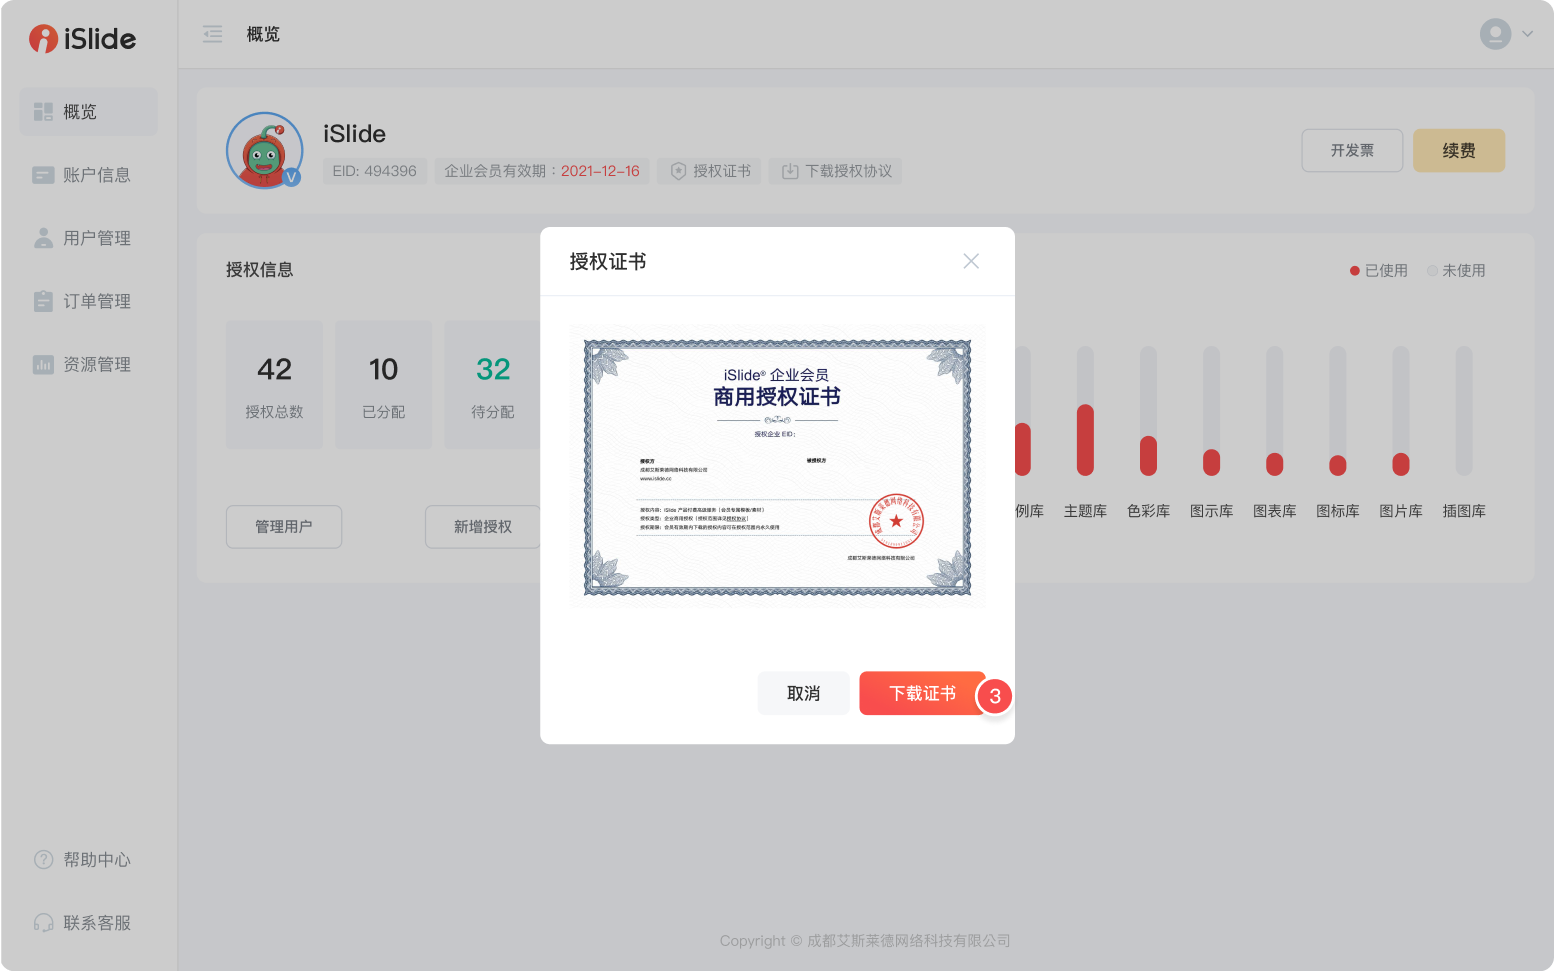Screen dimensions: 1554x971
Task: Click 取消 in the certificate dialog
Action: tap(803, 693)
